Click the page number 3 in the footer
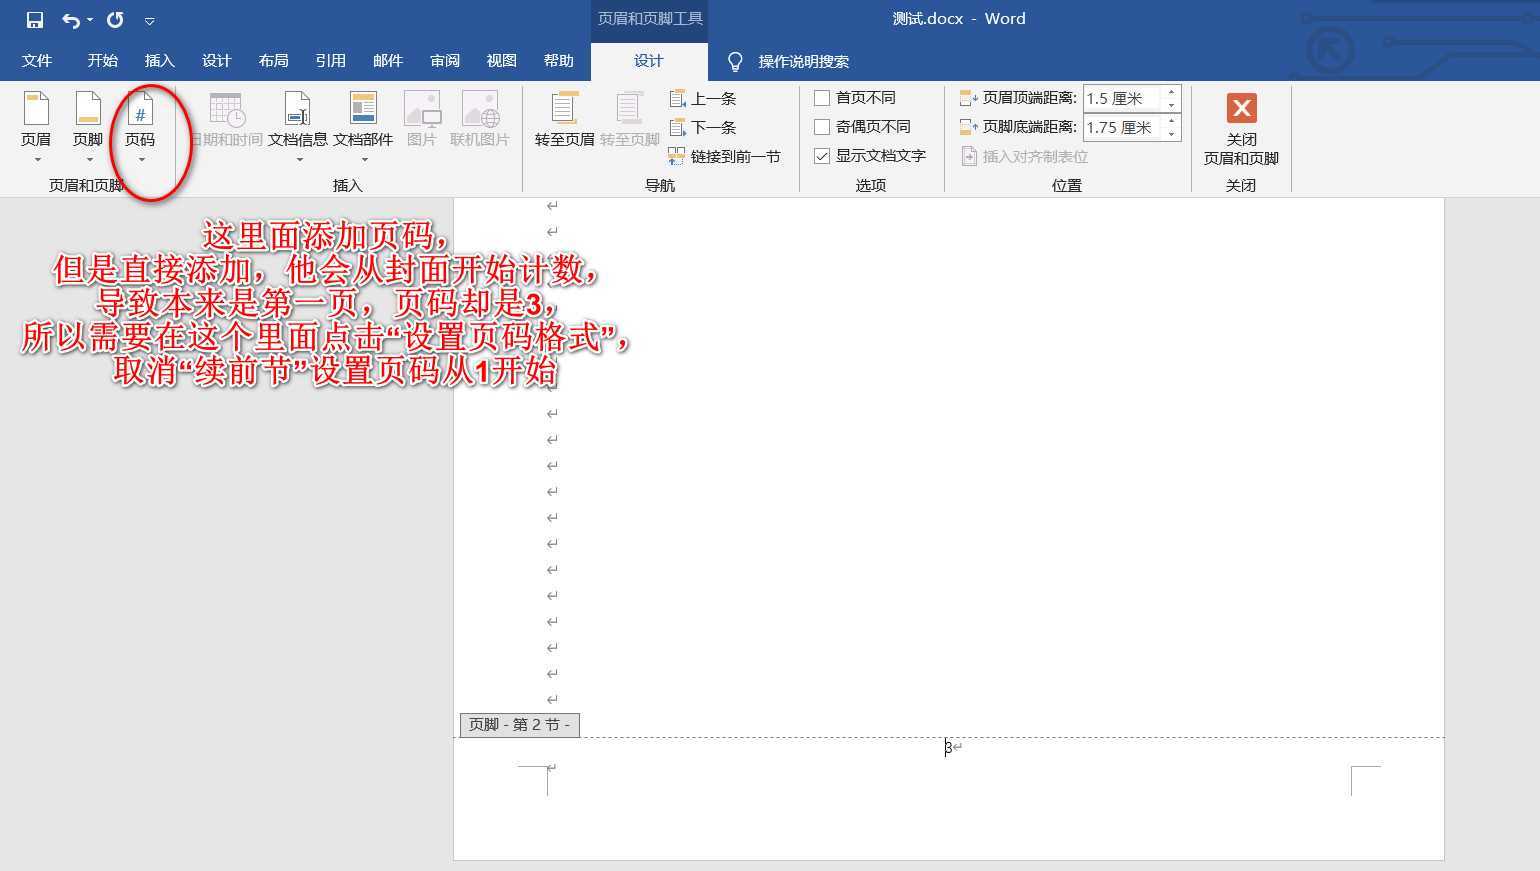The image size is (1540, 871). (x=949, y=747)
